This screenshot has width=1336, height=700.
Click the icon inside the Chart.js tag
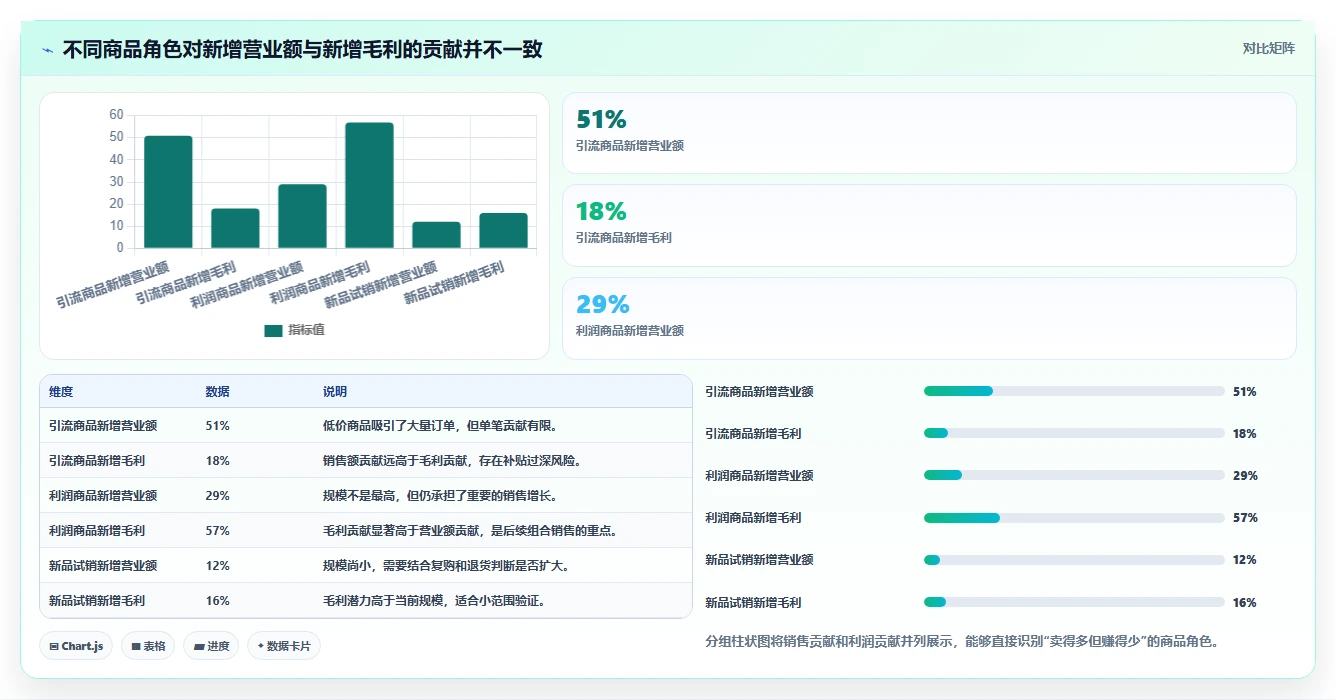54,647
